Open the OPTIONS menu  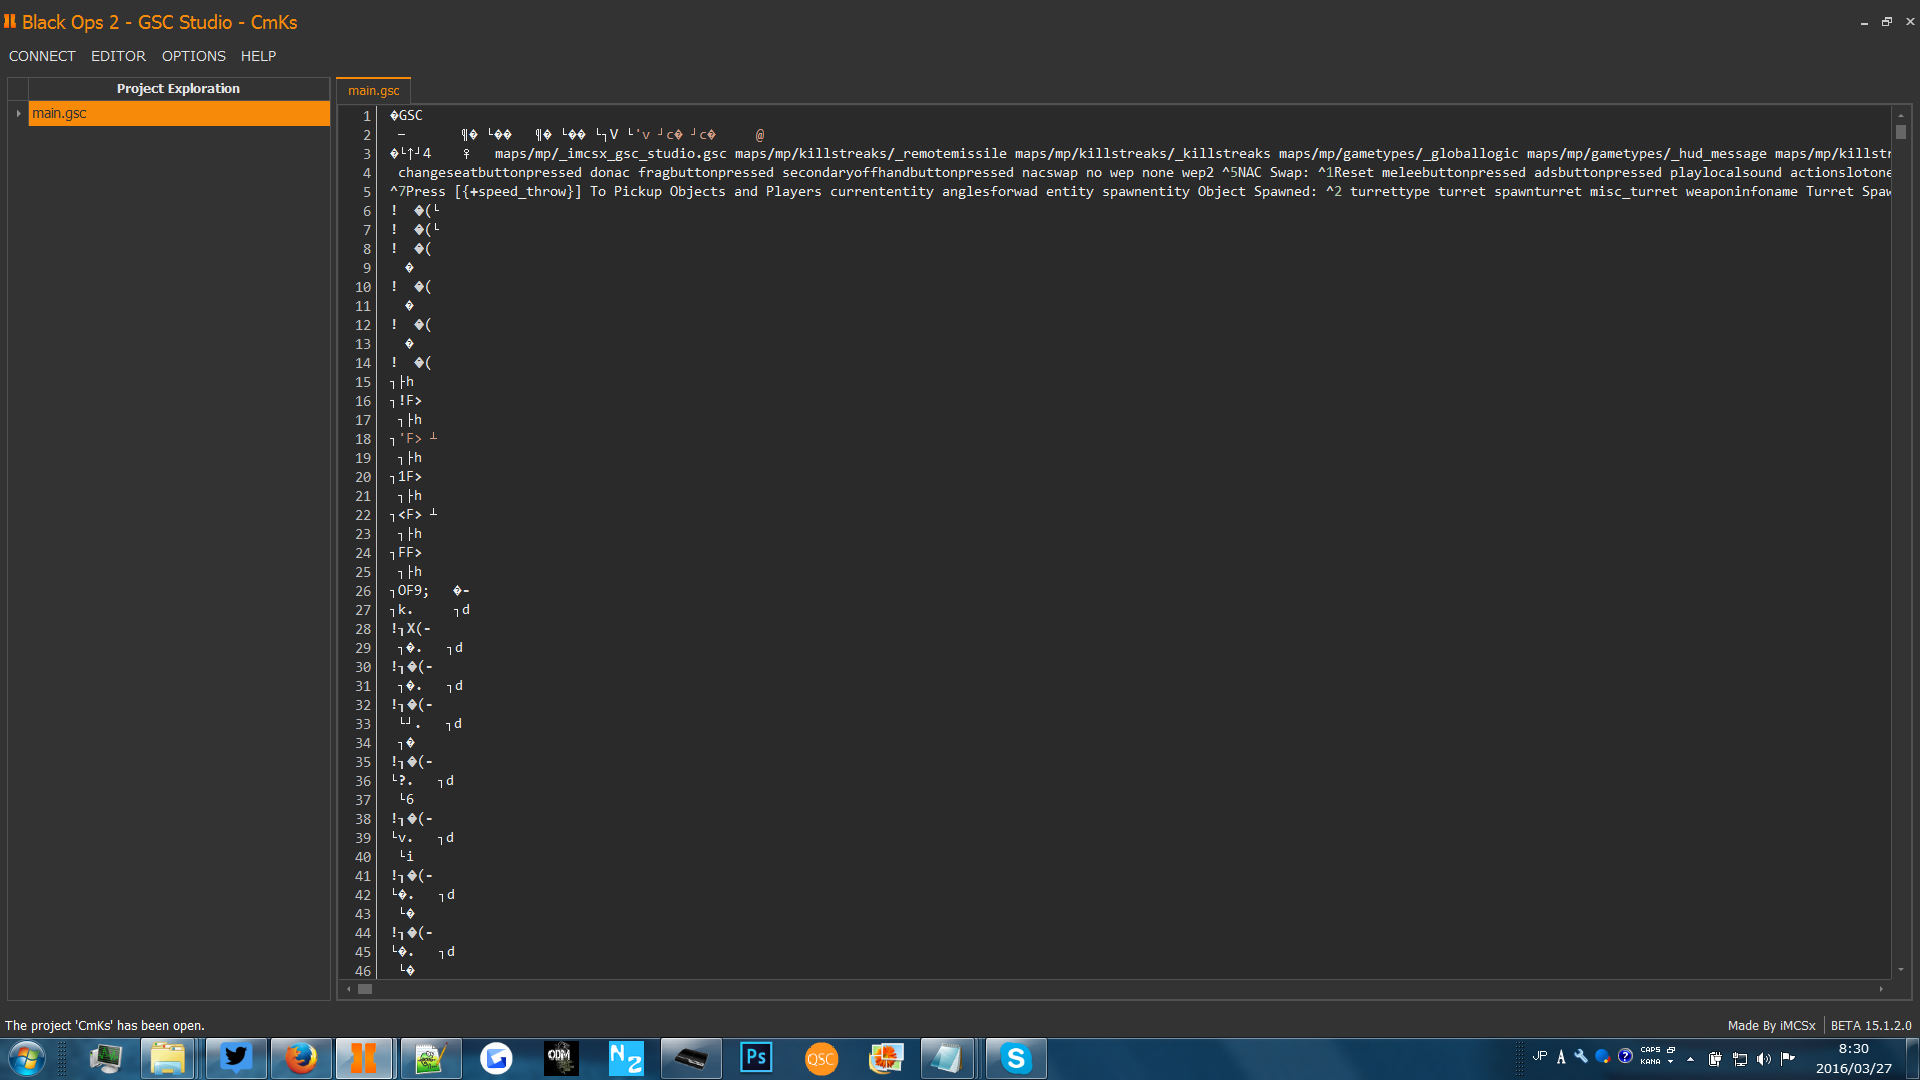(193, 56)
